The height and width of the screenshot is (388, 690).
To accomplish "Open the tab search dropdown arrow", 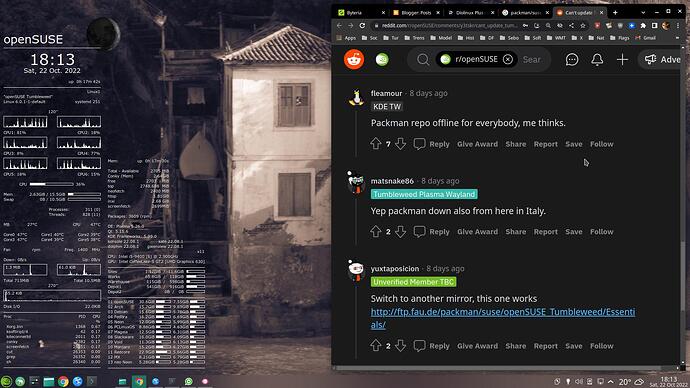I will pyautogui.click(x=643, y=12).
